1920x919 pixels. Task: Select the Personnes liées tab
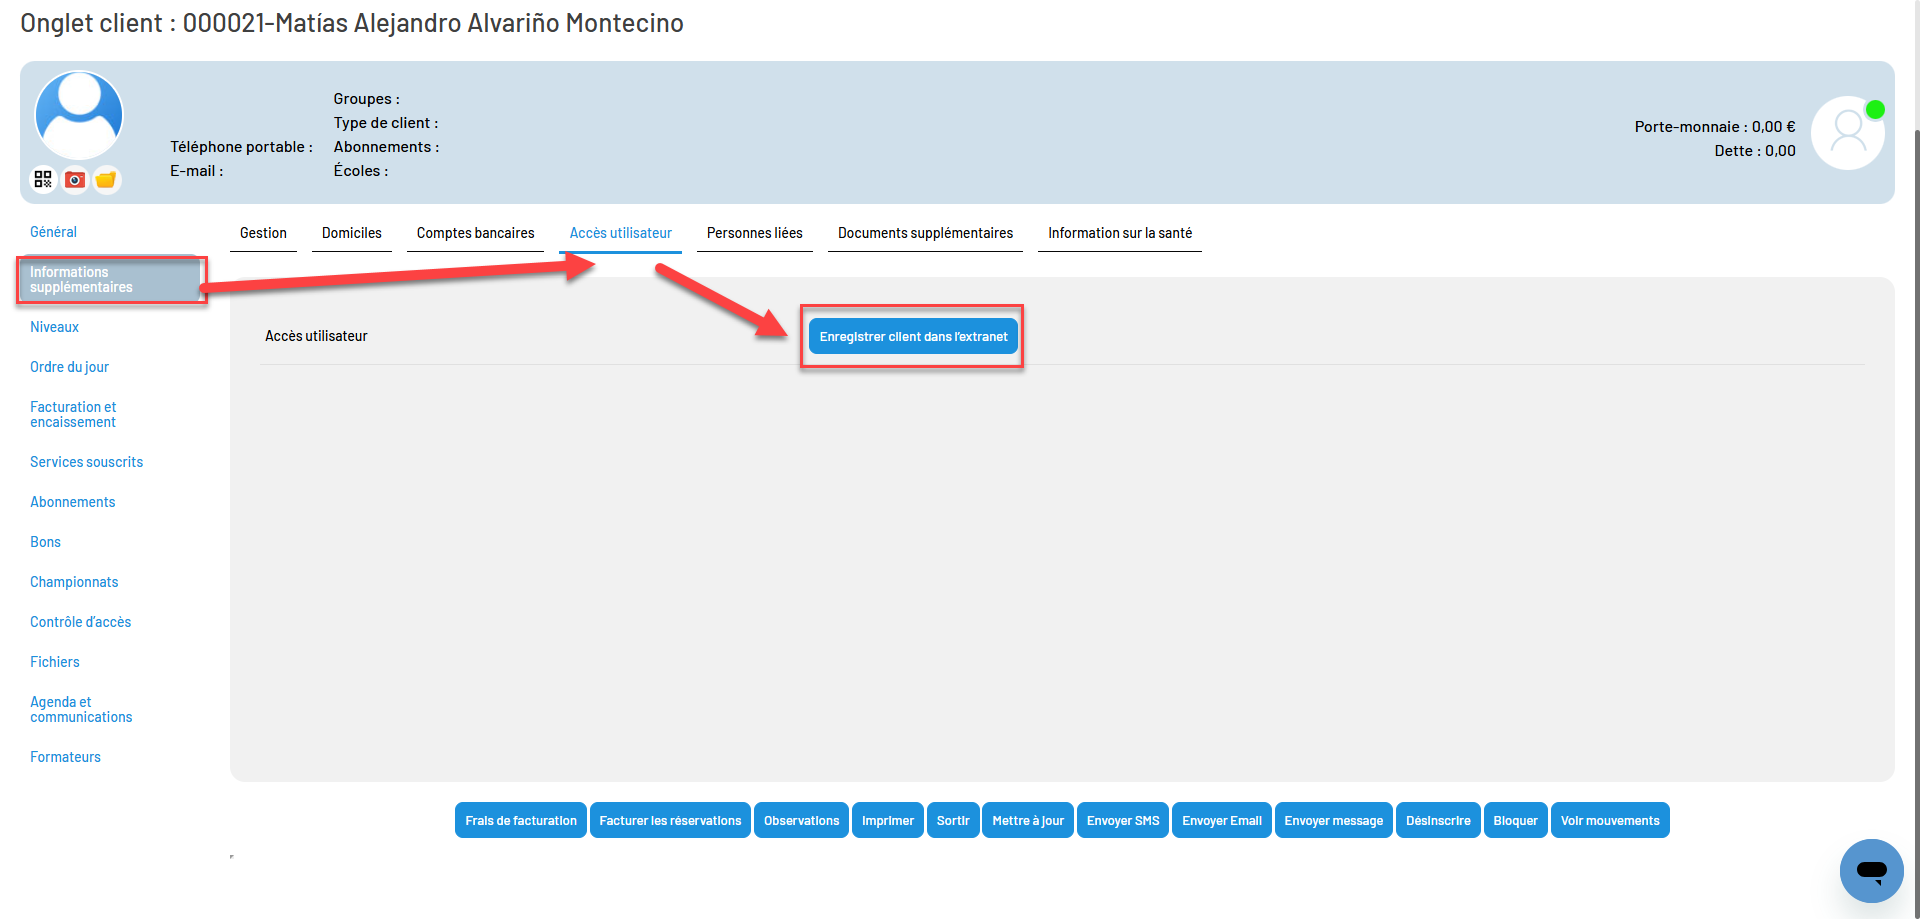point(754,232)
